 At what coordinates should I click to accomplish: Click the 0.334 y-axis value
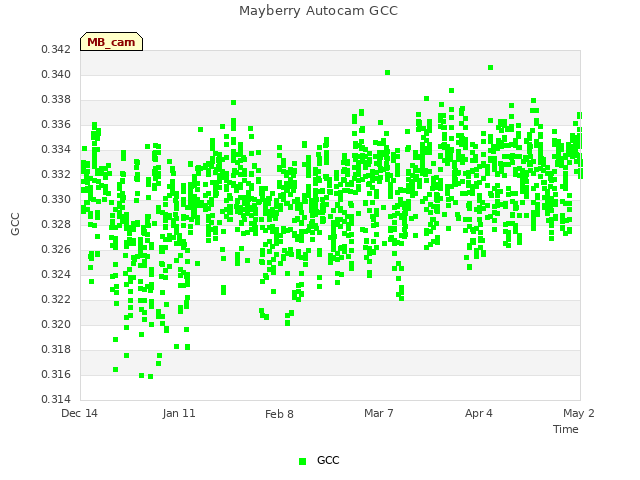(56, 150)
